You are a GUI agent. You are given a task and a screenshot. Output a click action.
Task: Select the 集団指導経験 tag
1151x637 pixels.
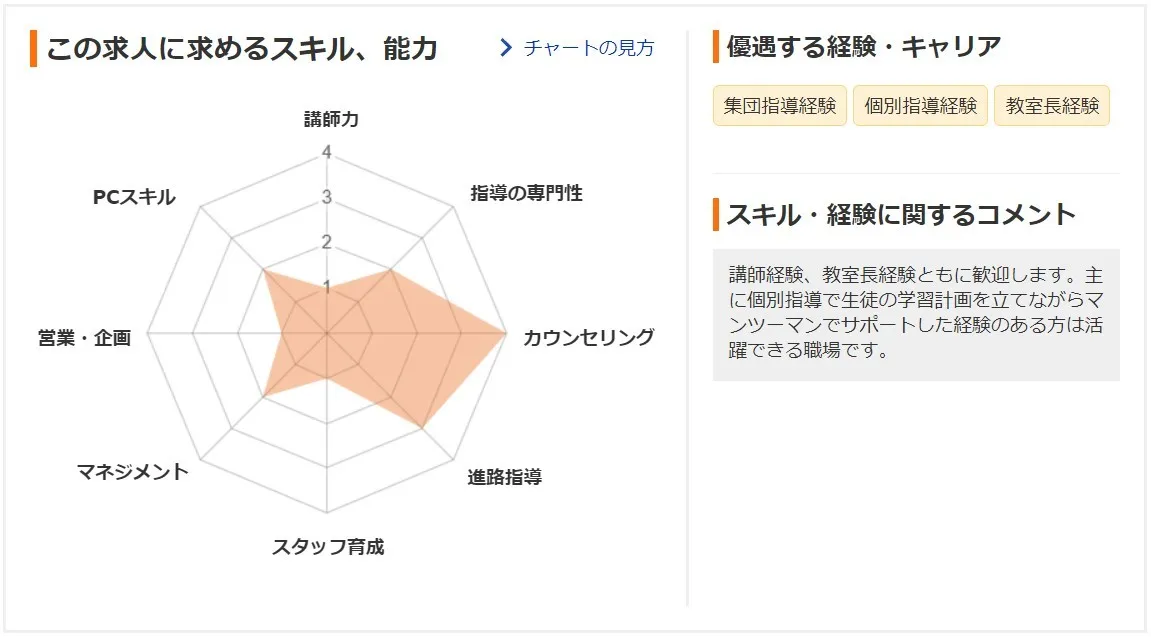click(780, 106)
